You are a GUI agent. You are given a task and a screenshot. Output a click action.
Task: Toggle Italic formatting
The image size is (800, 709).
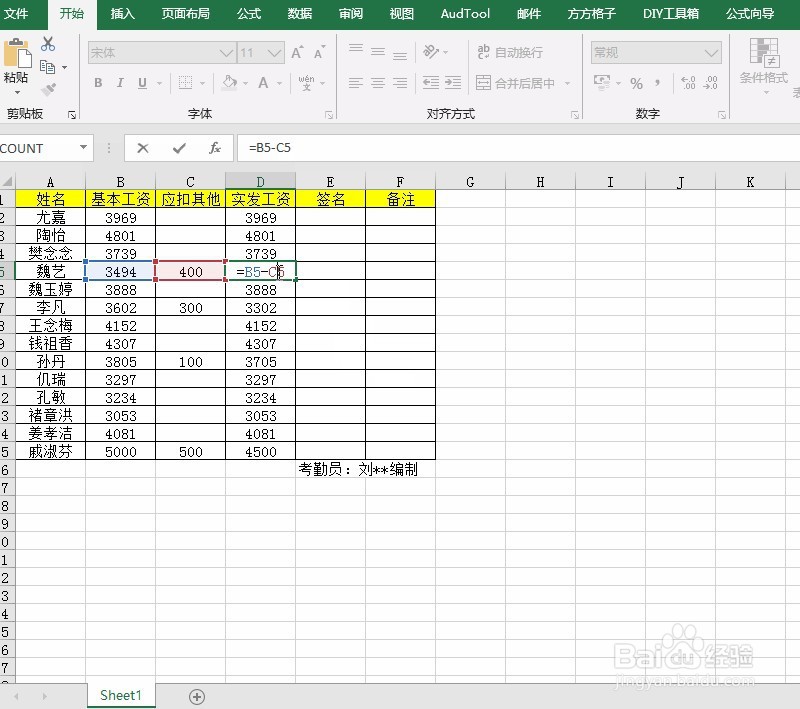[x=120, y=82]
